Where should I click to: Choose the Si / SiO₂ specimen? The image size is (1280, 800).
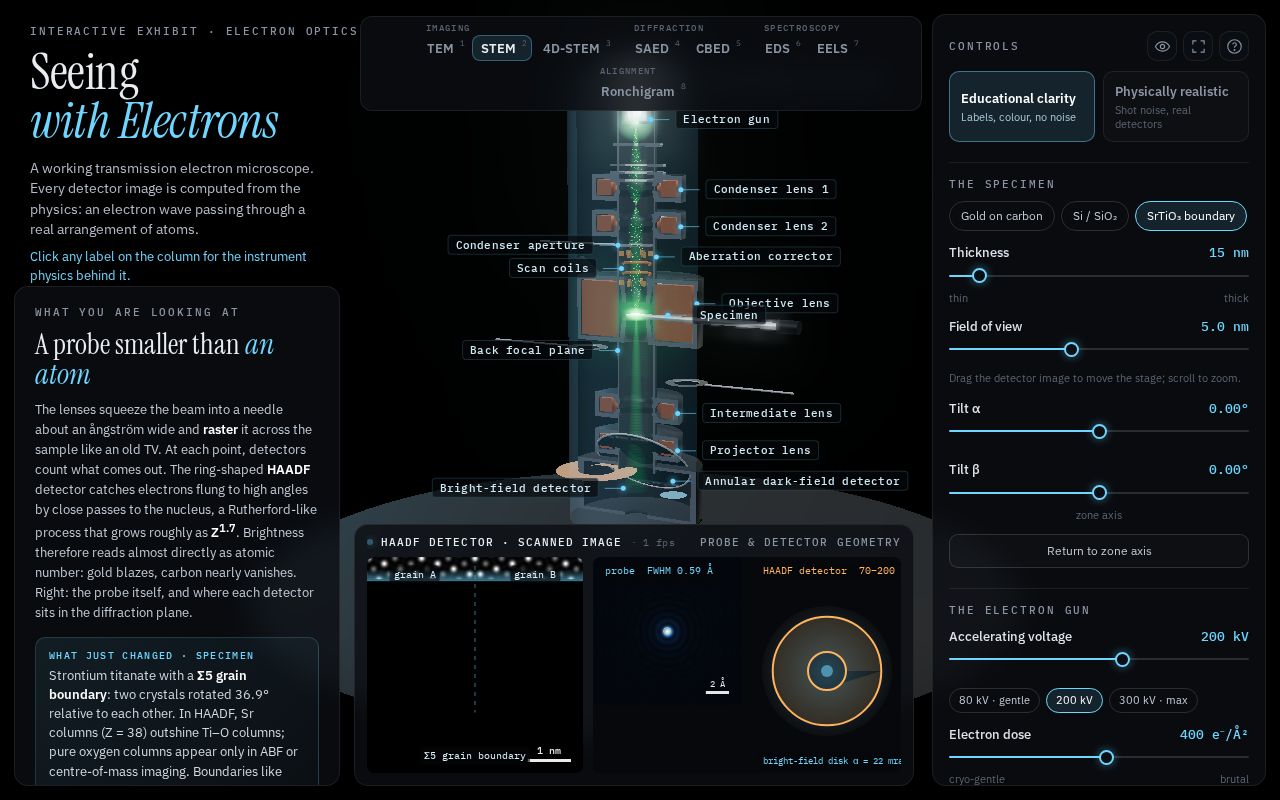tap(1094, 216)
